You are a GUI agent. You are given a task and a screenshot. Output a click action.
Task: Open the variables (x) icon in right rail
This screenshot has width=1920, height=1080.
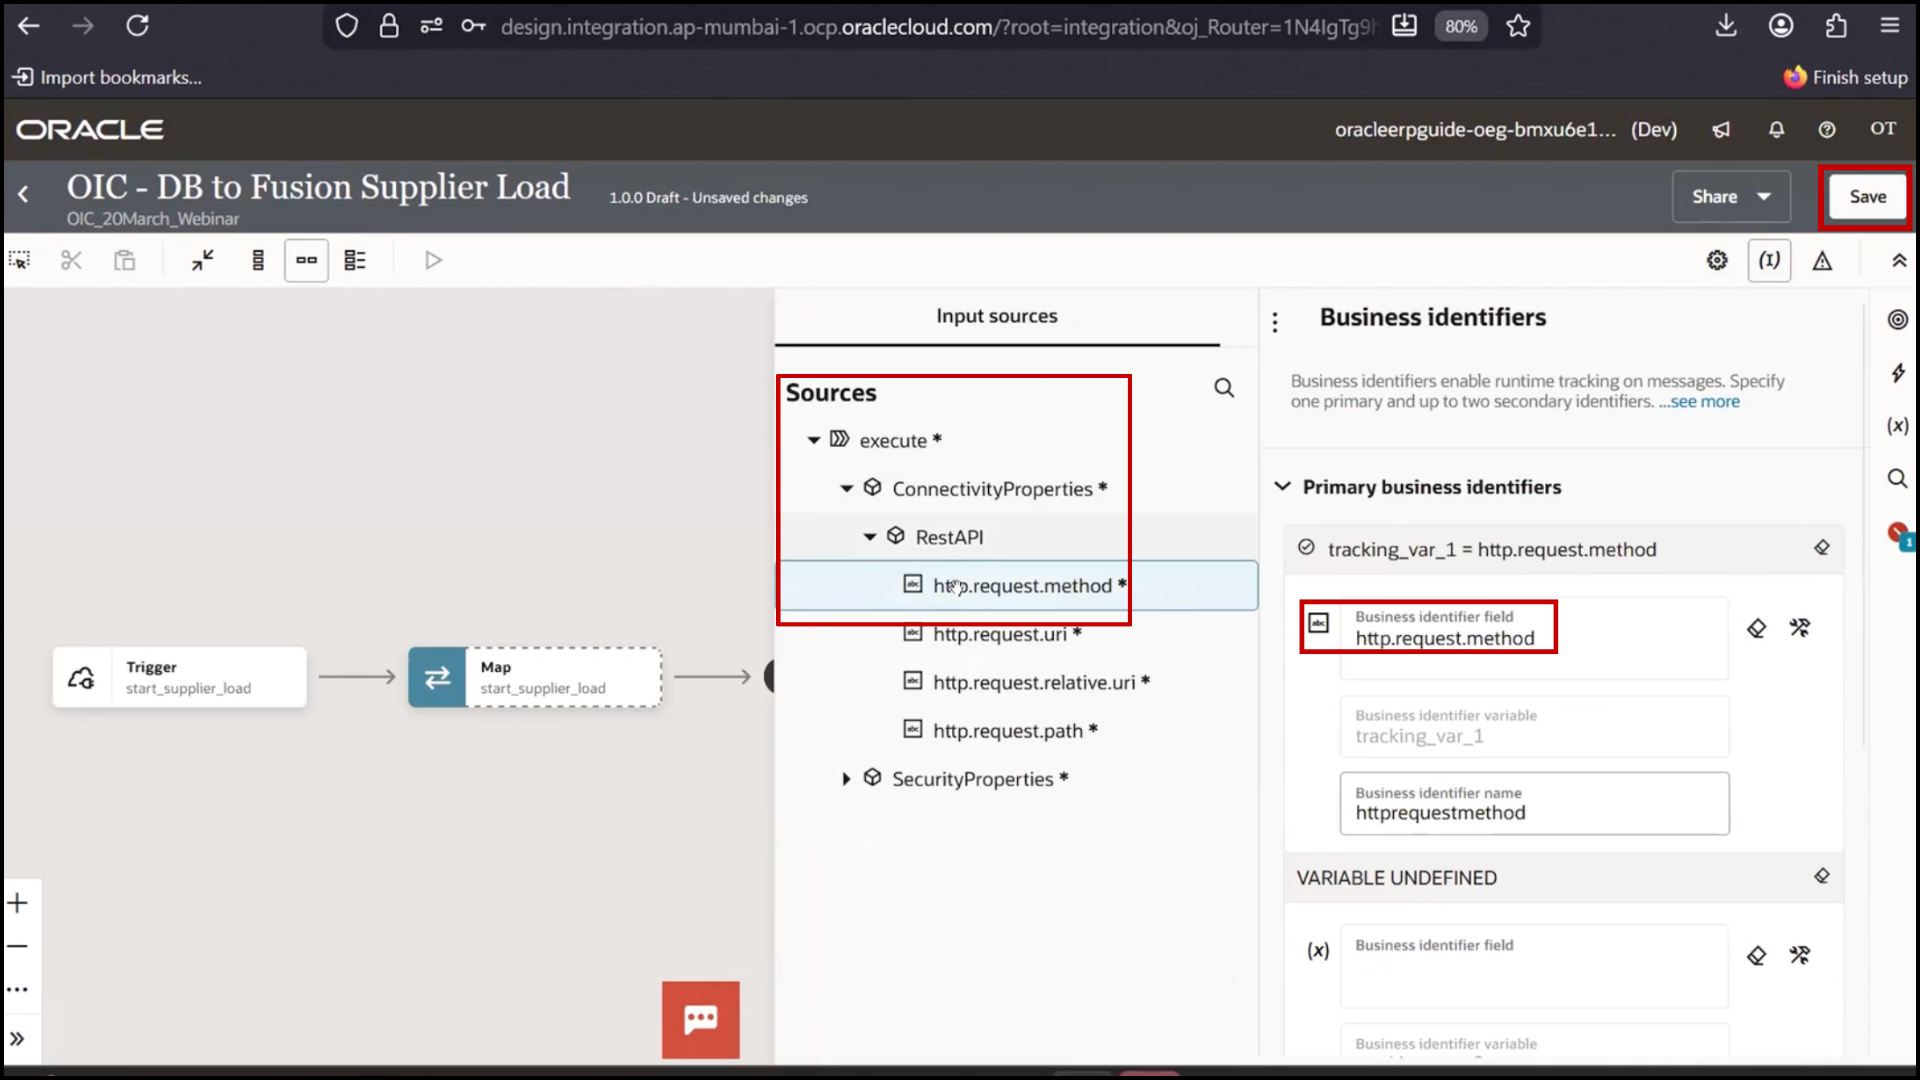pos(1898,425)
